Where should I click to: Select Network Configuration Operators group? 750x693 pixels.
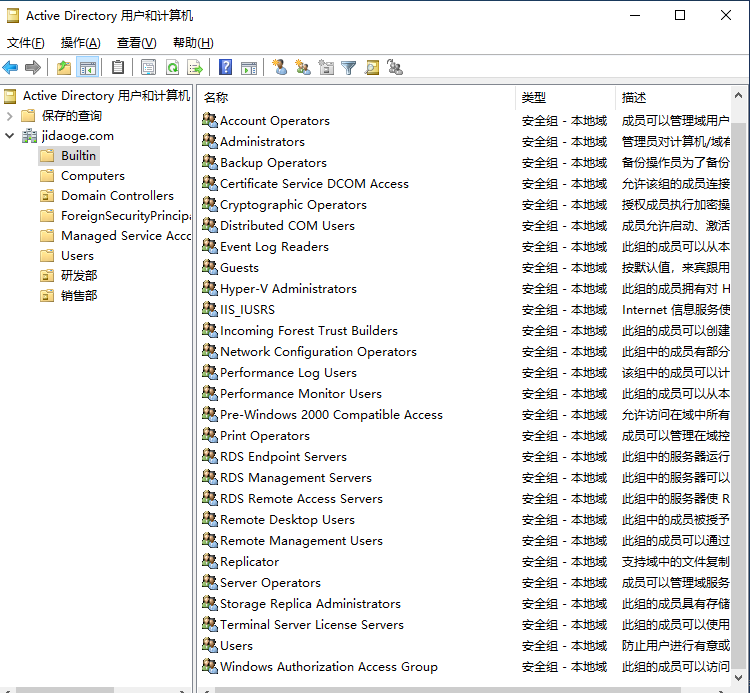point(319,352)
